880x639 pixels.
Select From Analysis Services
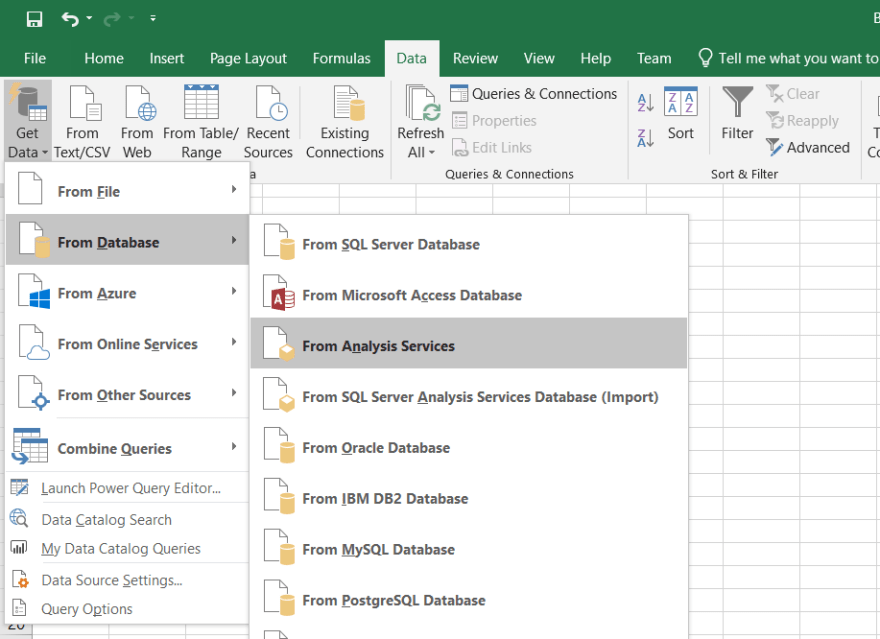469,343
